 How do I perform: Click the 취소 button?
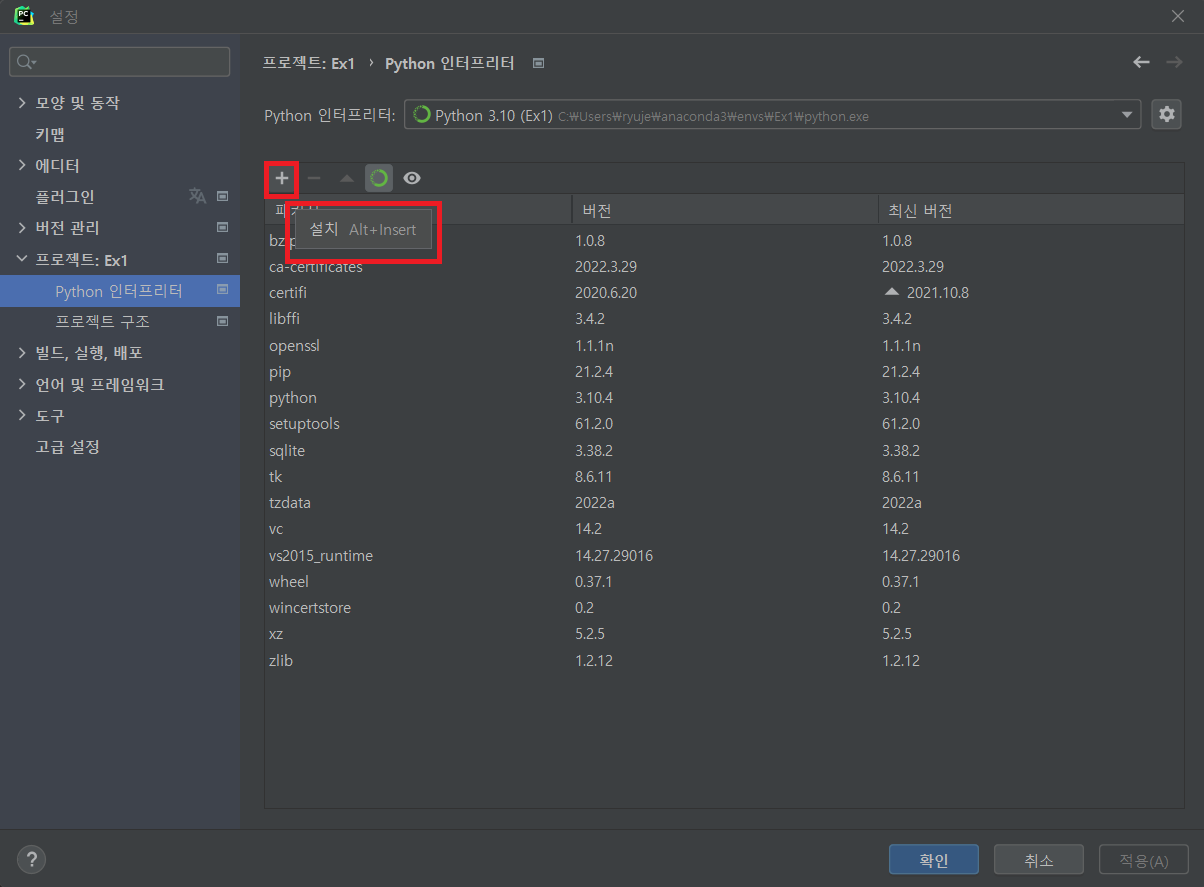[x=1039, y=860]
